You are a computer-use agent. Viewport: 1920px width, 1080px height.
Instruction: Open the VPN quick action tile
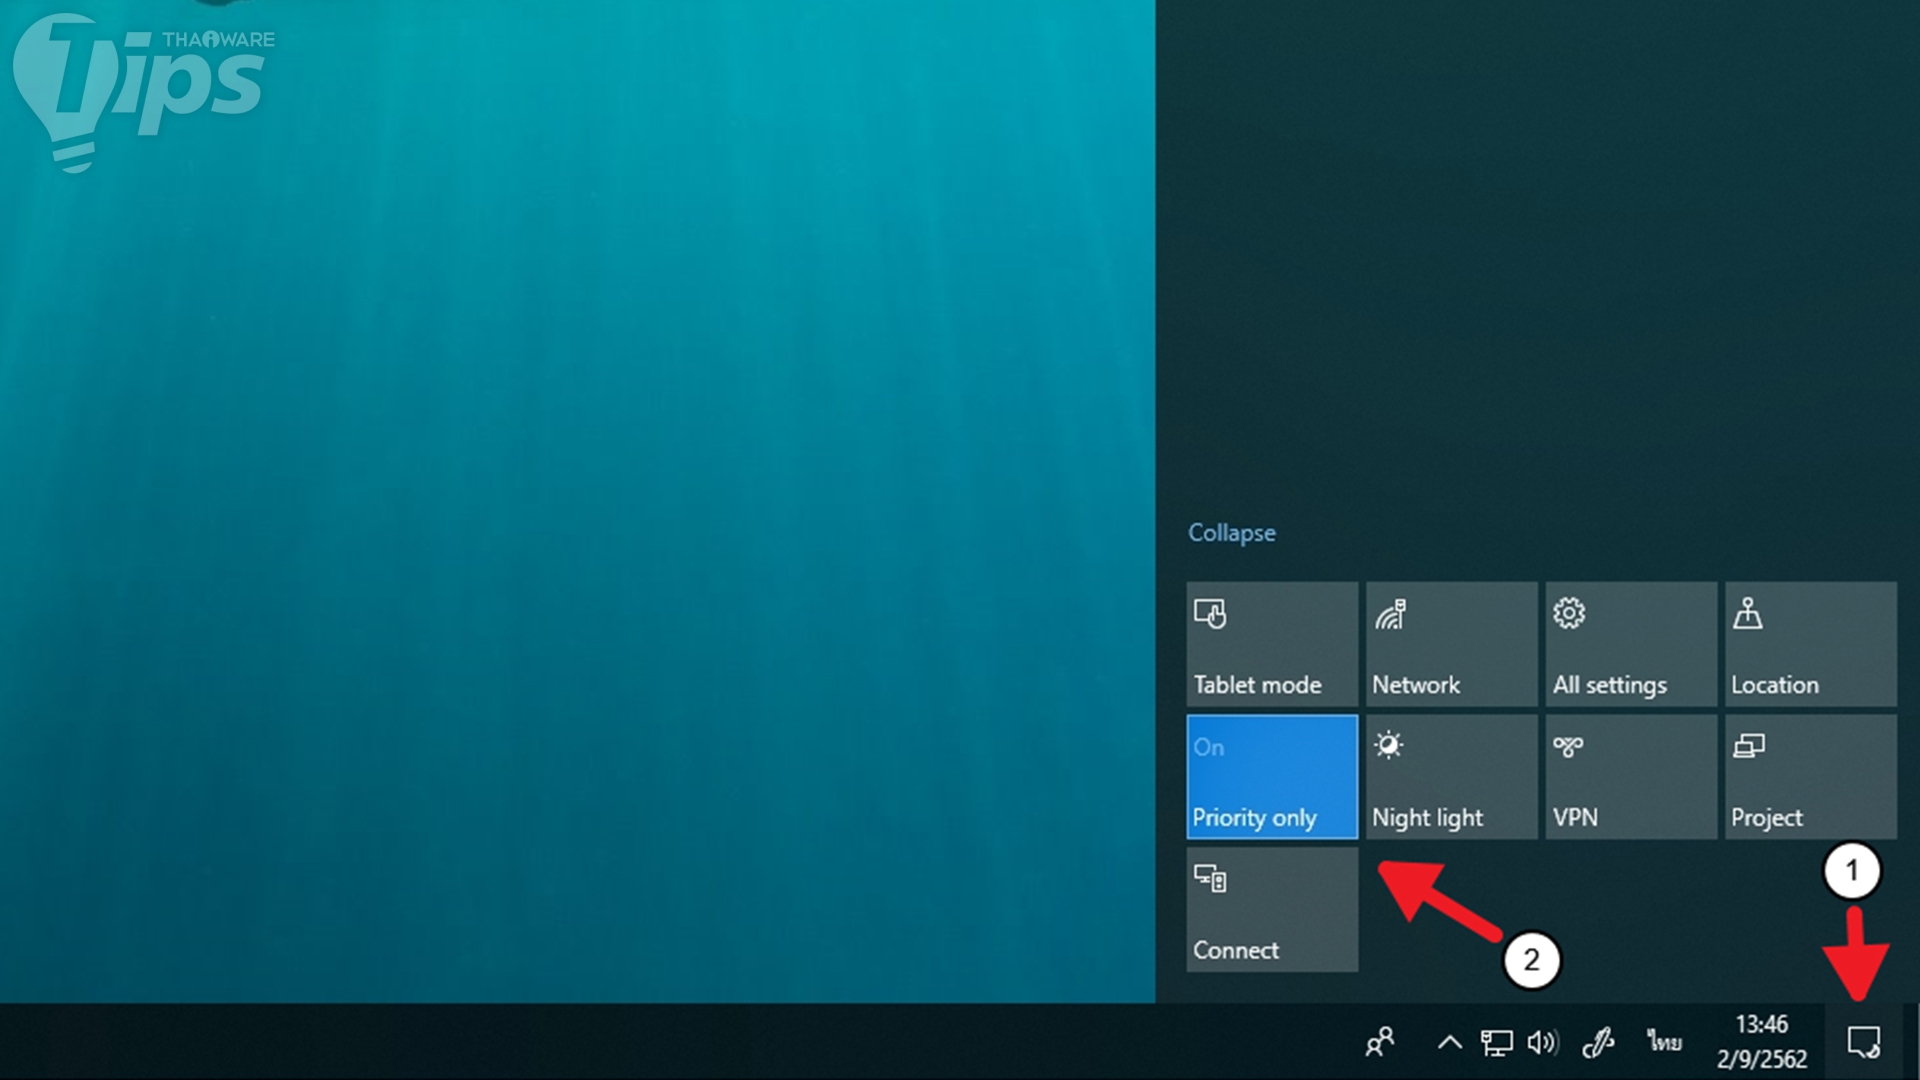(x=1630, y=777)
